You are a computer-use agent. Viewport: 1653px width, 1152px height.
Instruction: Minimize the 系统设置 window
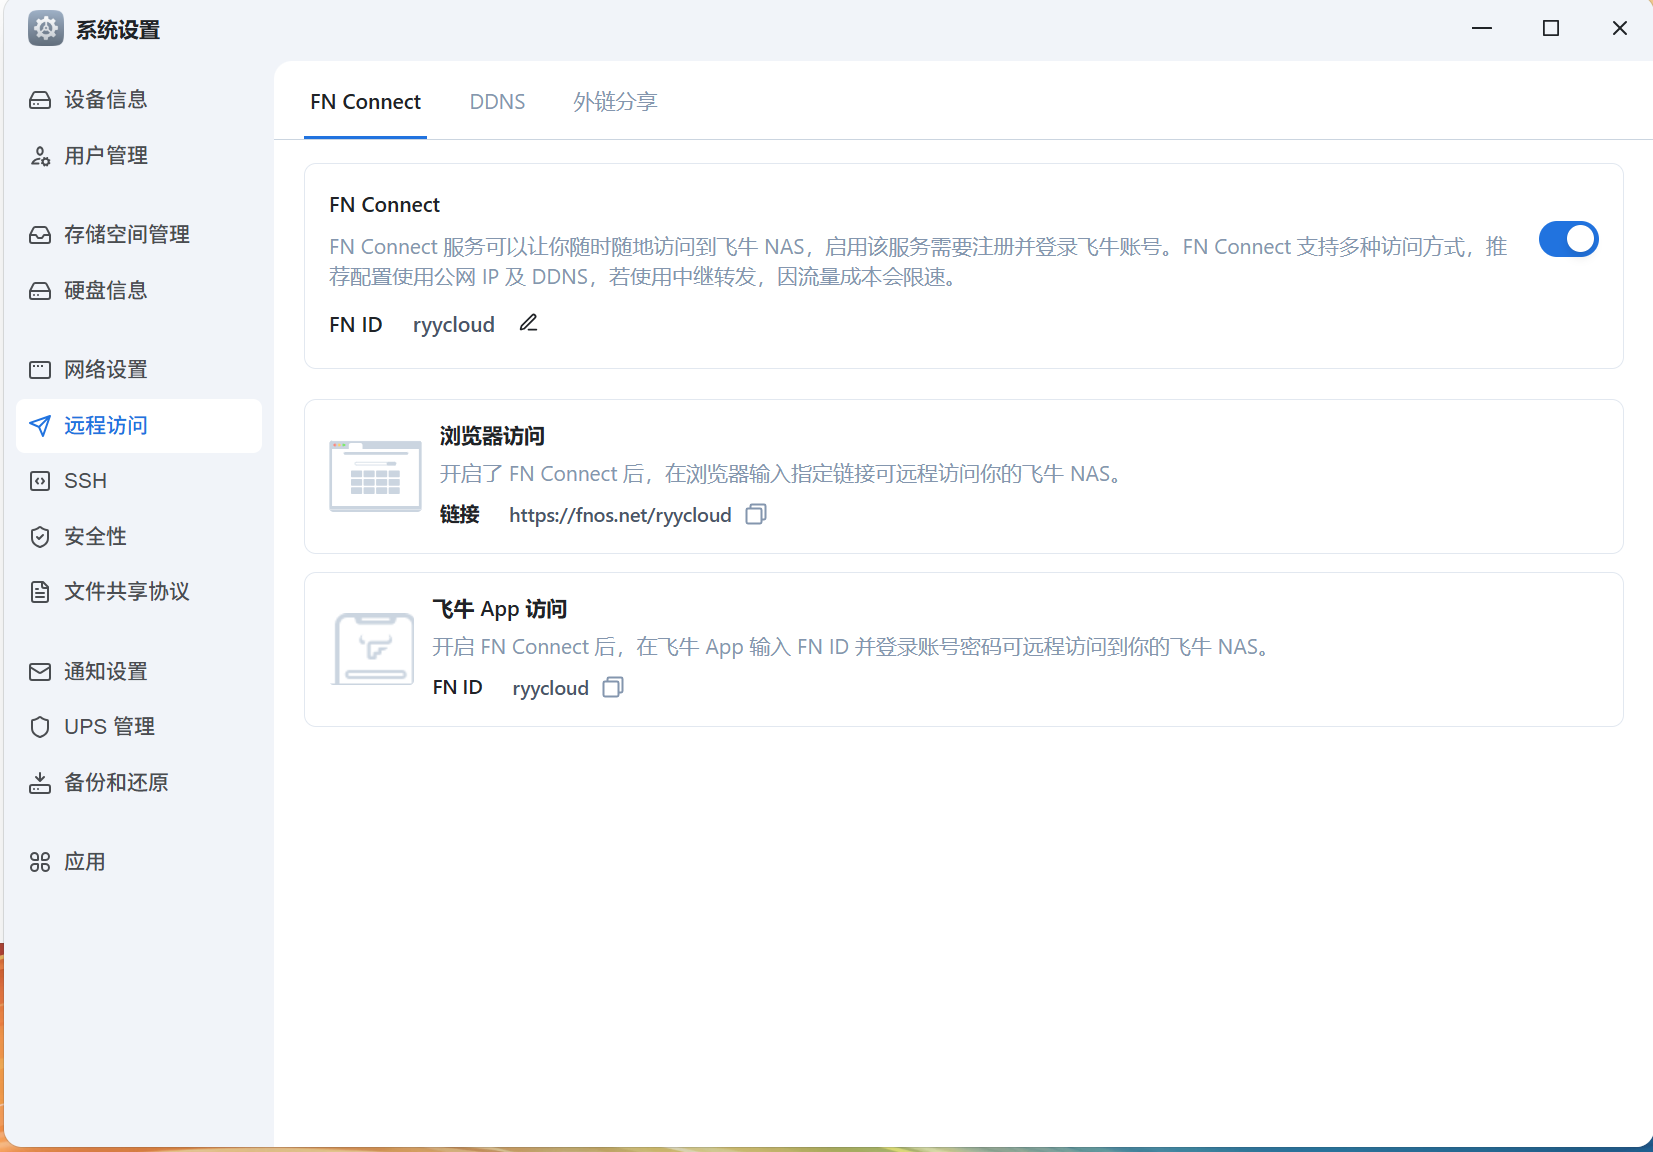click(1482, 28)
